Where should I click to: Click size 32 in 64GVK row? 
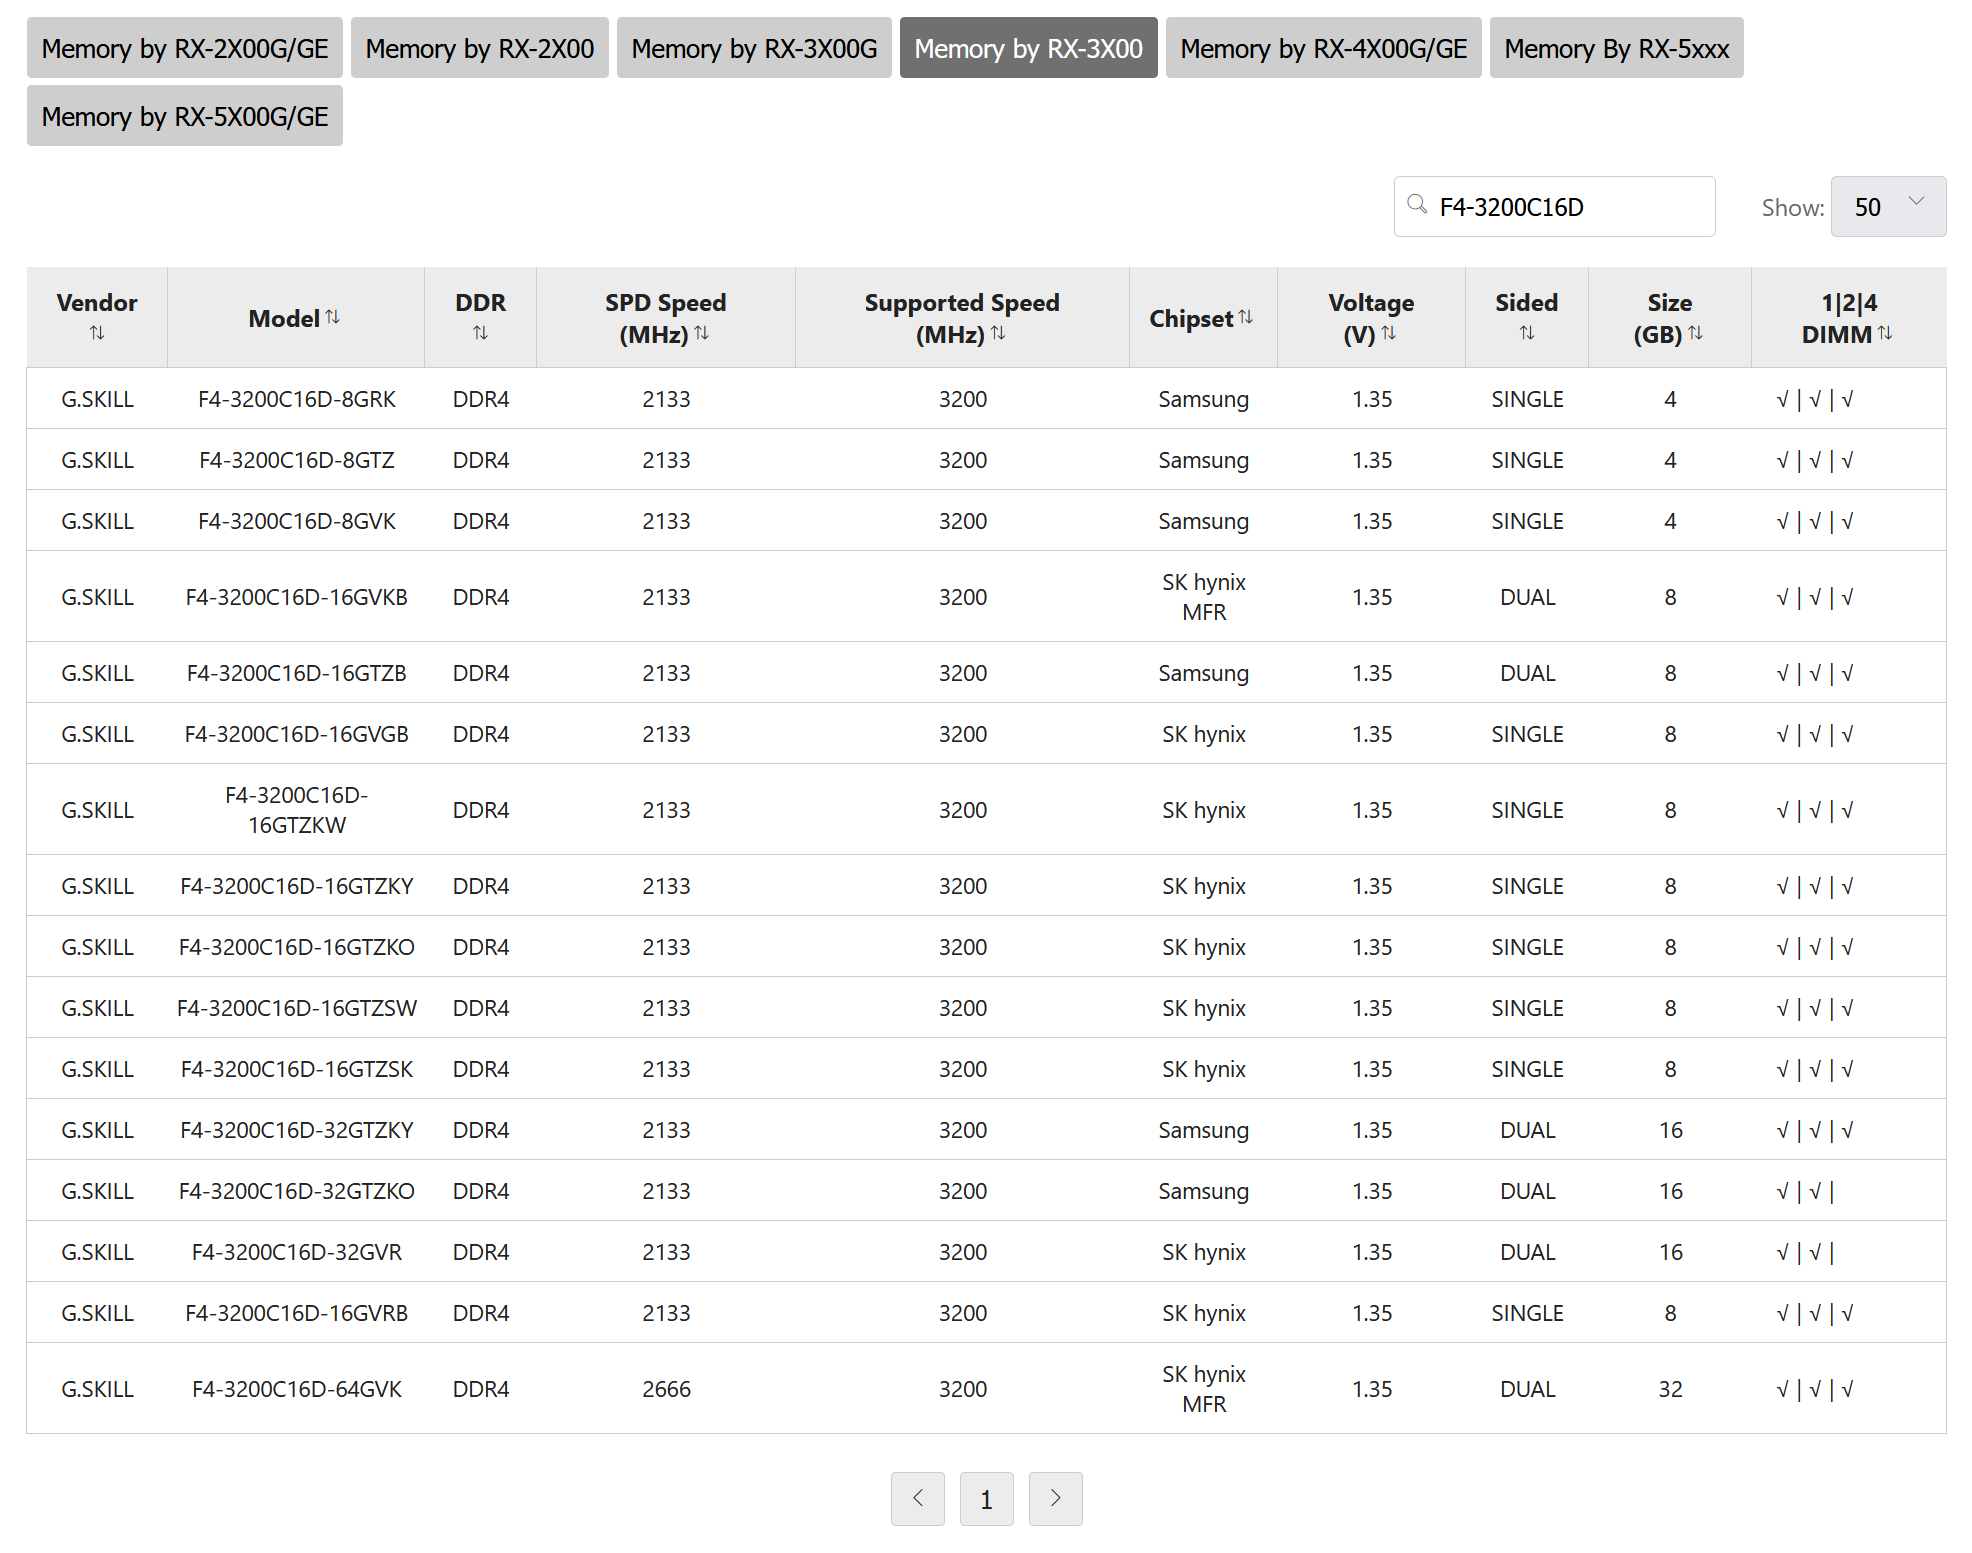1671,1389
